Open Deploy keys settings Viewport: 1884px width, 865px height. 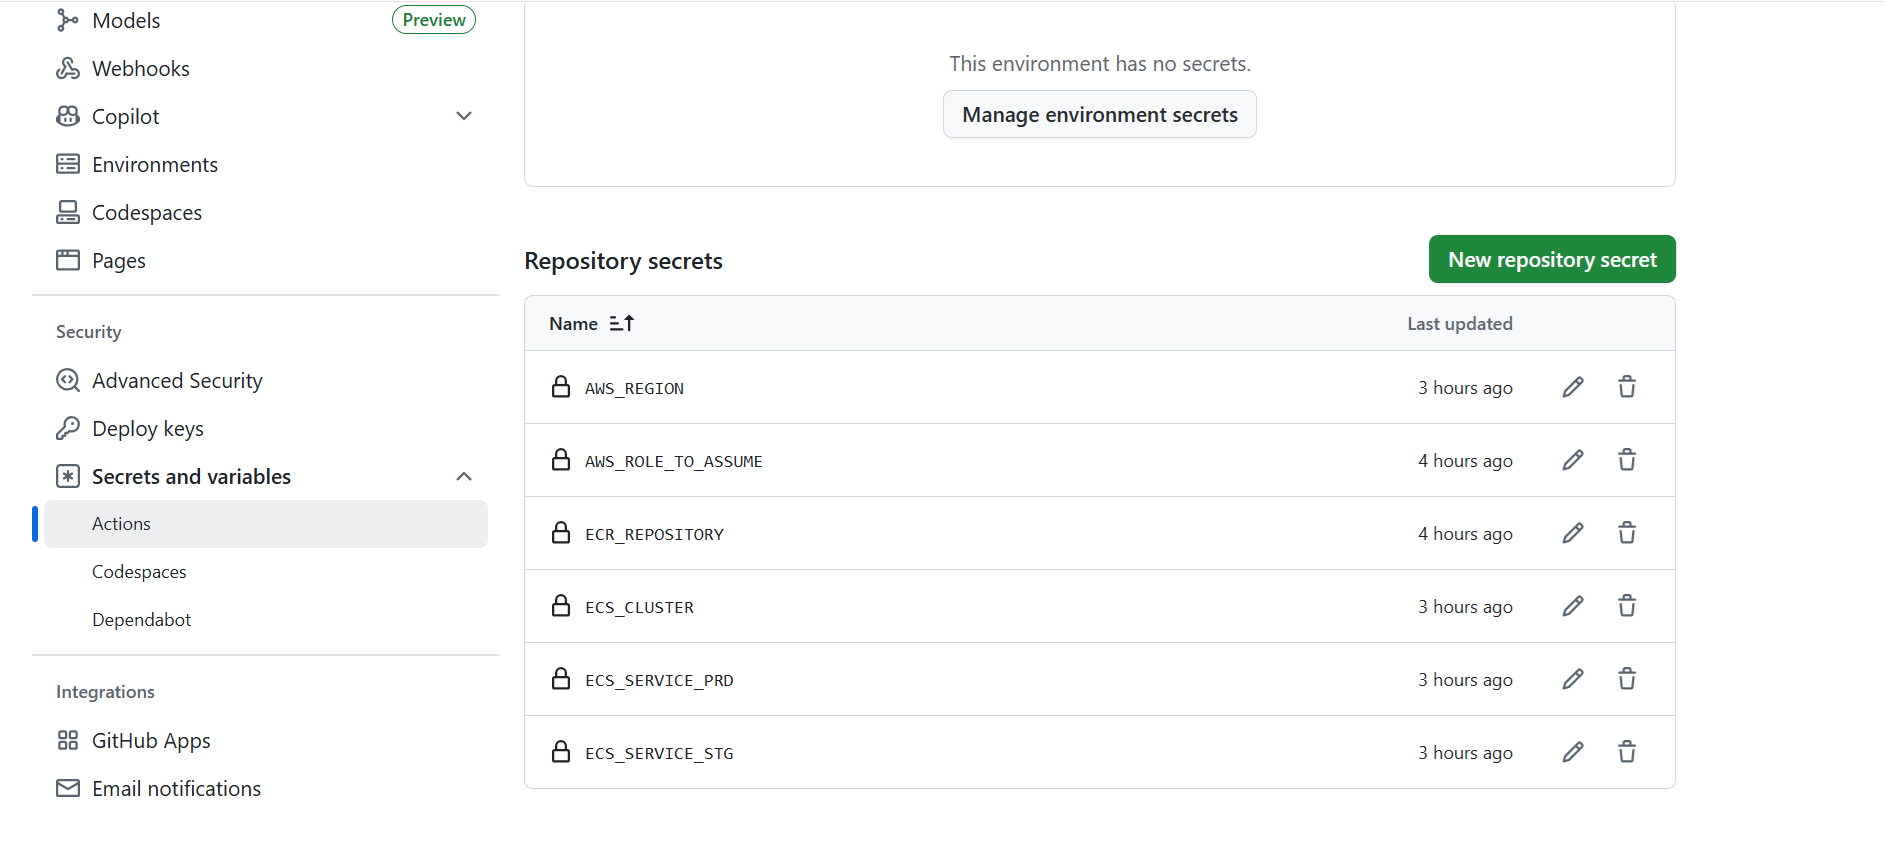tap(148, 428)
